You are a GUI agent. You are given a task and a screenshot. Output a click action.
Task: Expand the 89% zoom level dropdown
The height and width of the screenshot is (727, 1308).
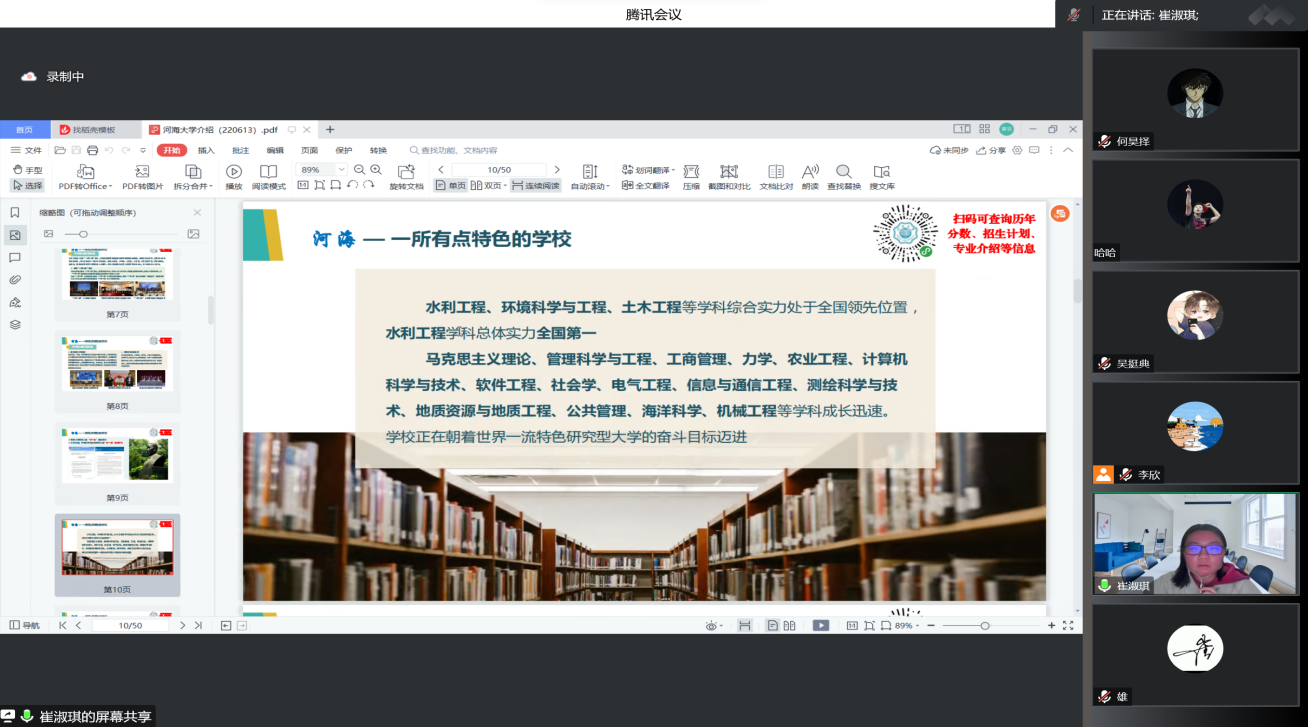[x=341, y=170]
